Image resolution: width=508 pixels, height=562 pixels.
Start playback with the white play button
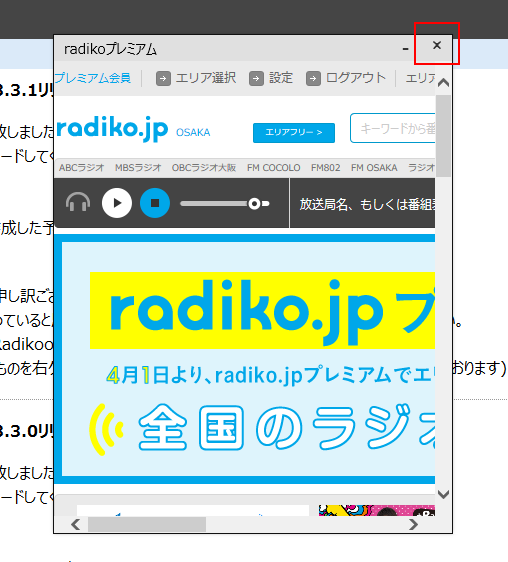pos(117,203)
